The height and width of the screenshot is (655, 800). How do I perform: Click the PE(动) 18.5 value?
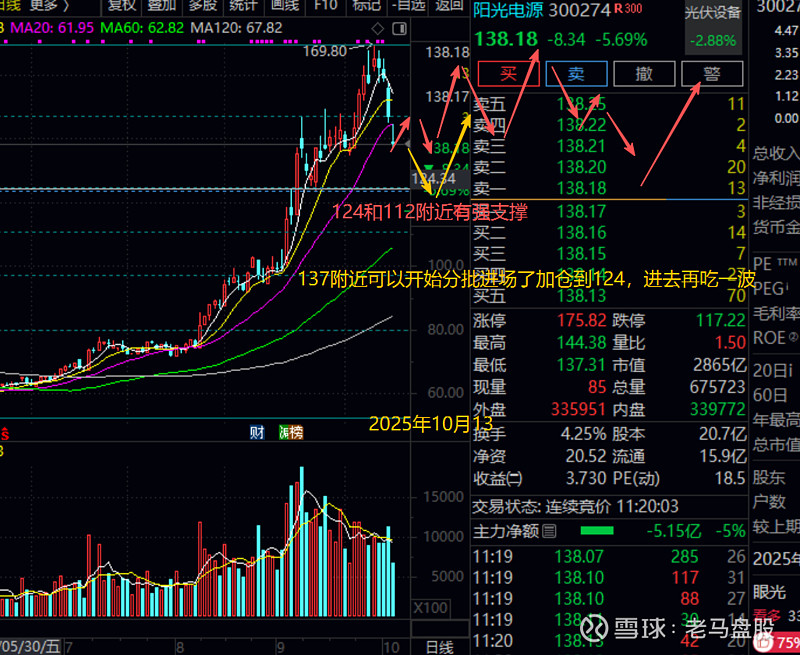(x=730, y=478)
